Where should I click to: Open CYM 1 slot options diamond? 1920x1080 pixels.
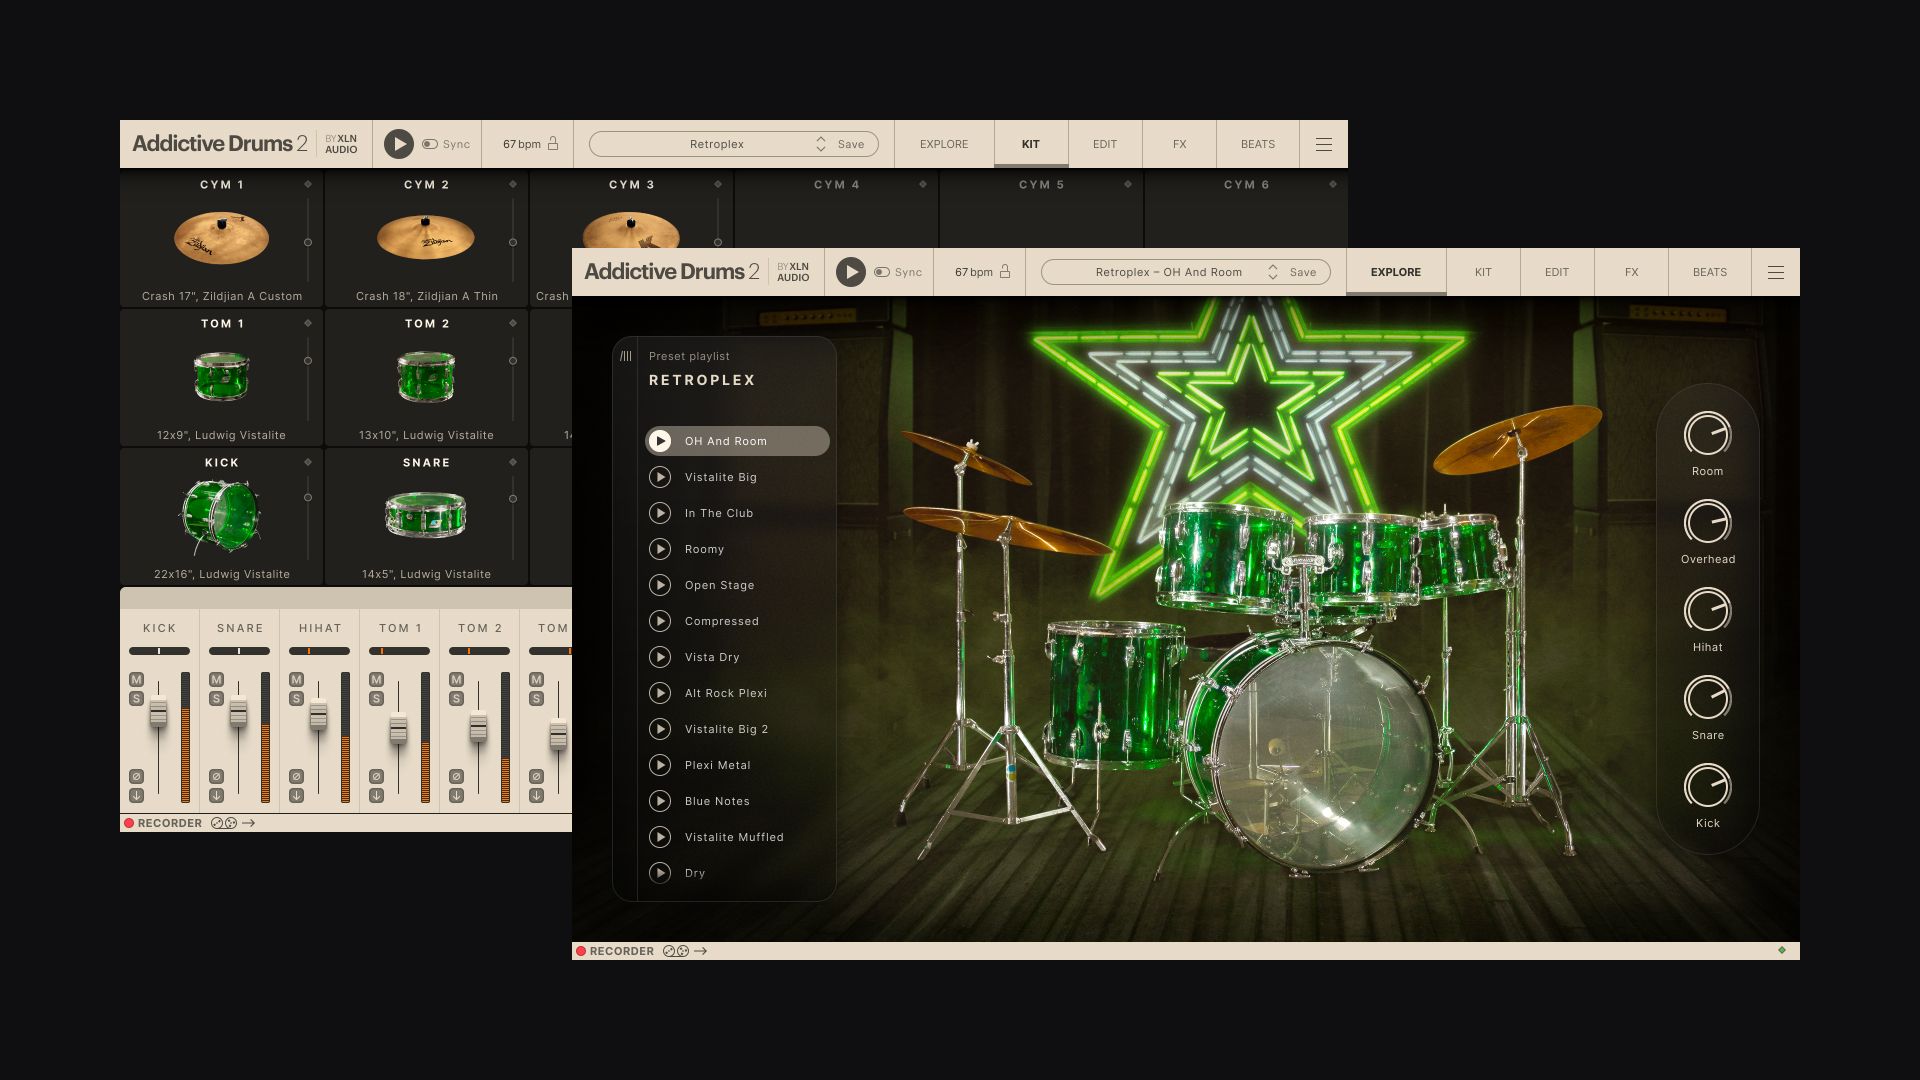pos(308,184)
